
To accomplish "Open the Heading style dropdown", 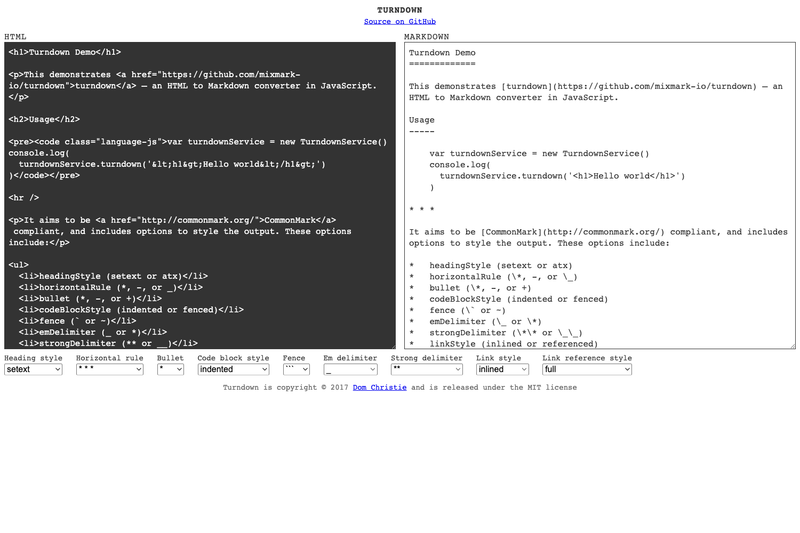I will (33, 369).
